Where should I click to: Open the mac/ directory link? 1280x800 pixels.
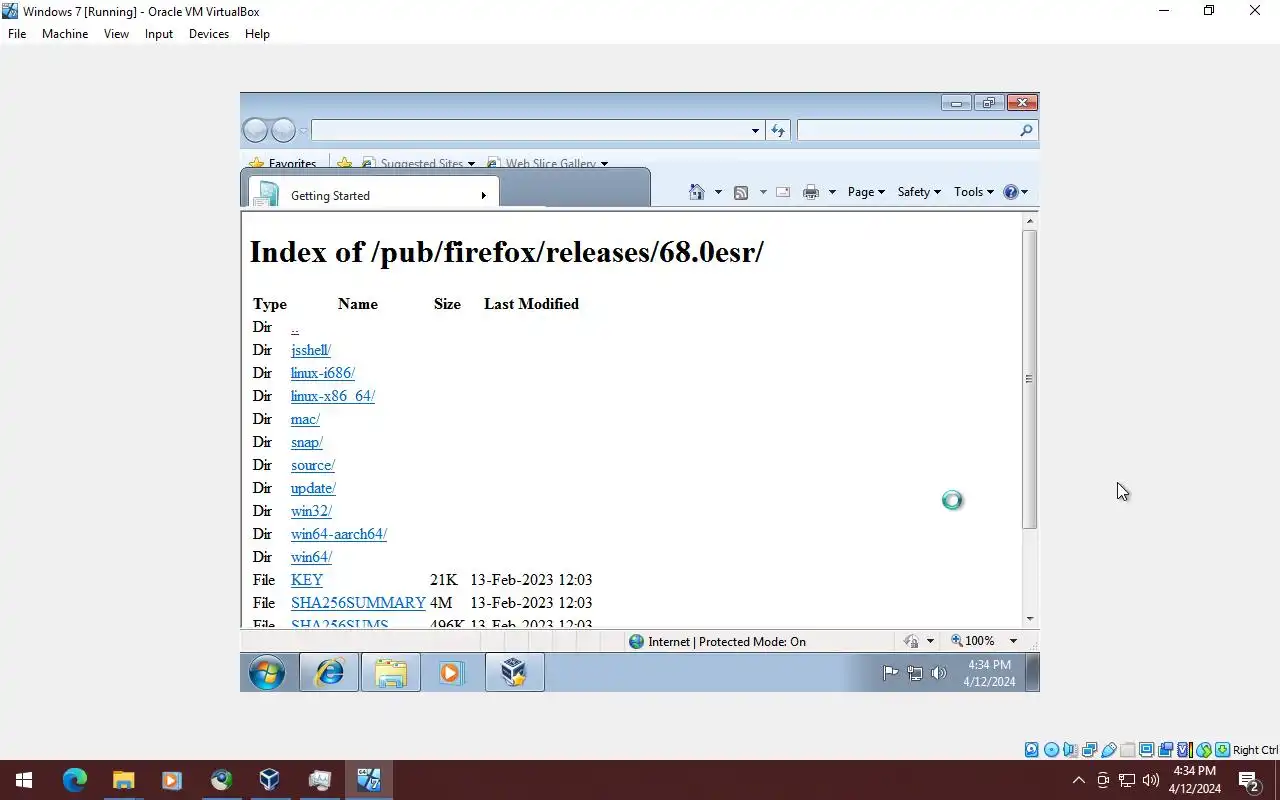[x=305, y=419]
